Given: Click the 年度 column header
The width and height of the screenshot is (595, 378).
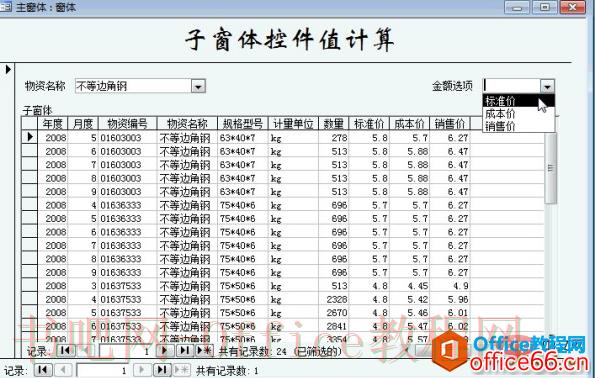Looking at the screenshot, I should [x=52, y=123].
